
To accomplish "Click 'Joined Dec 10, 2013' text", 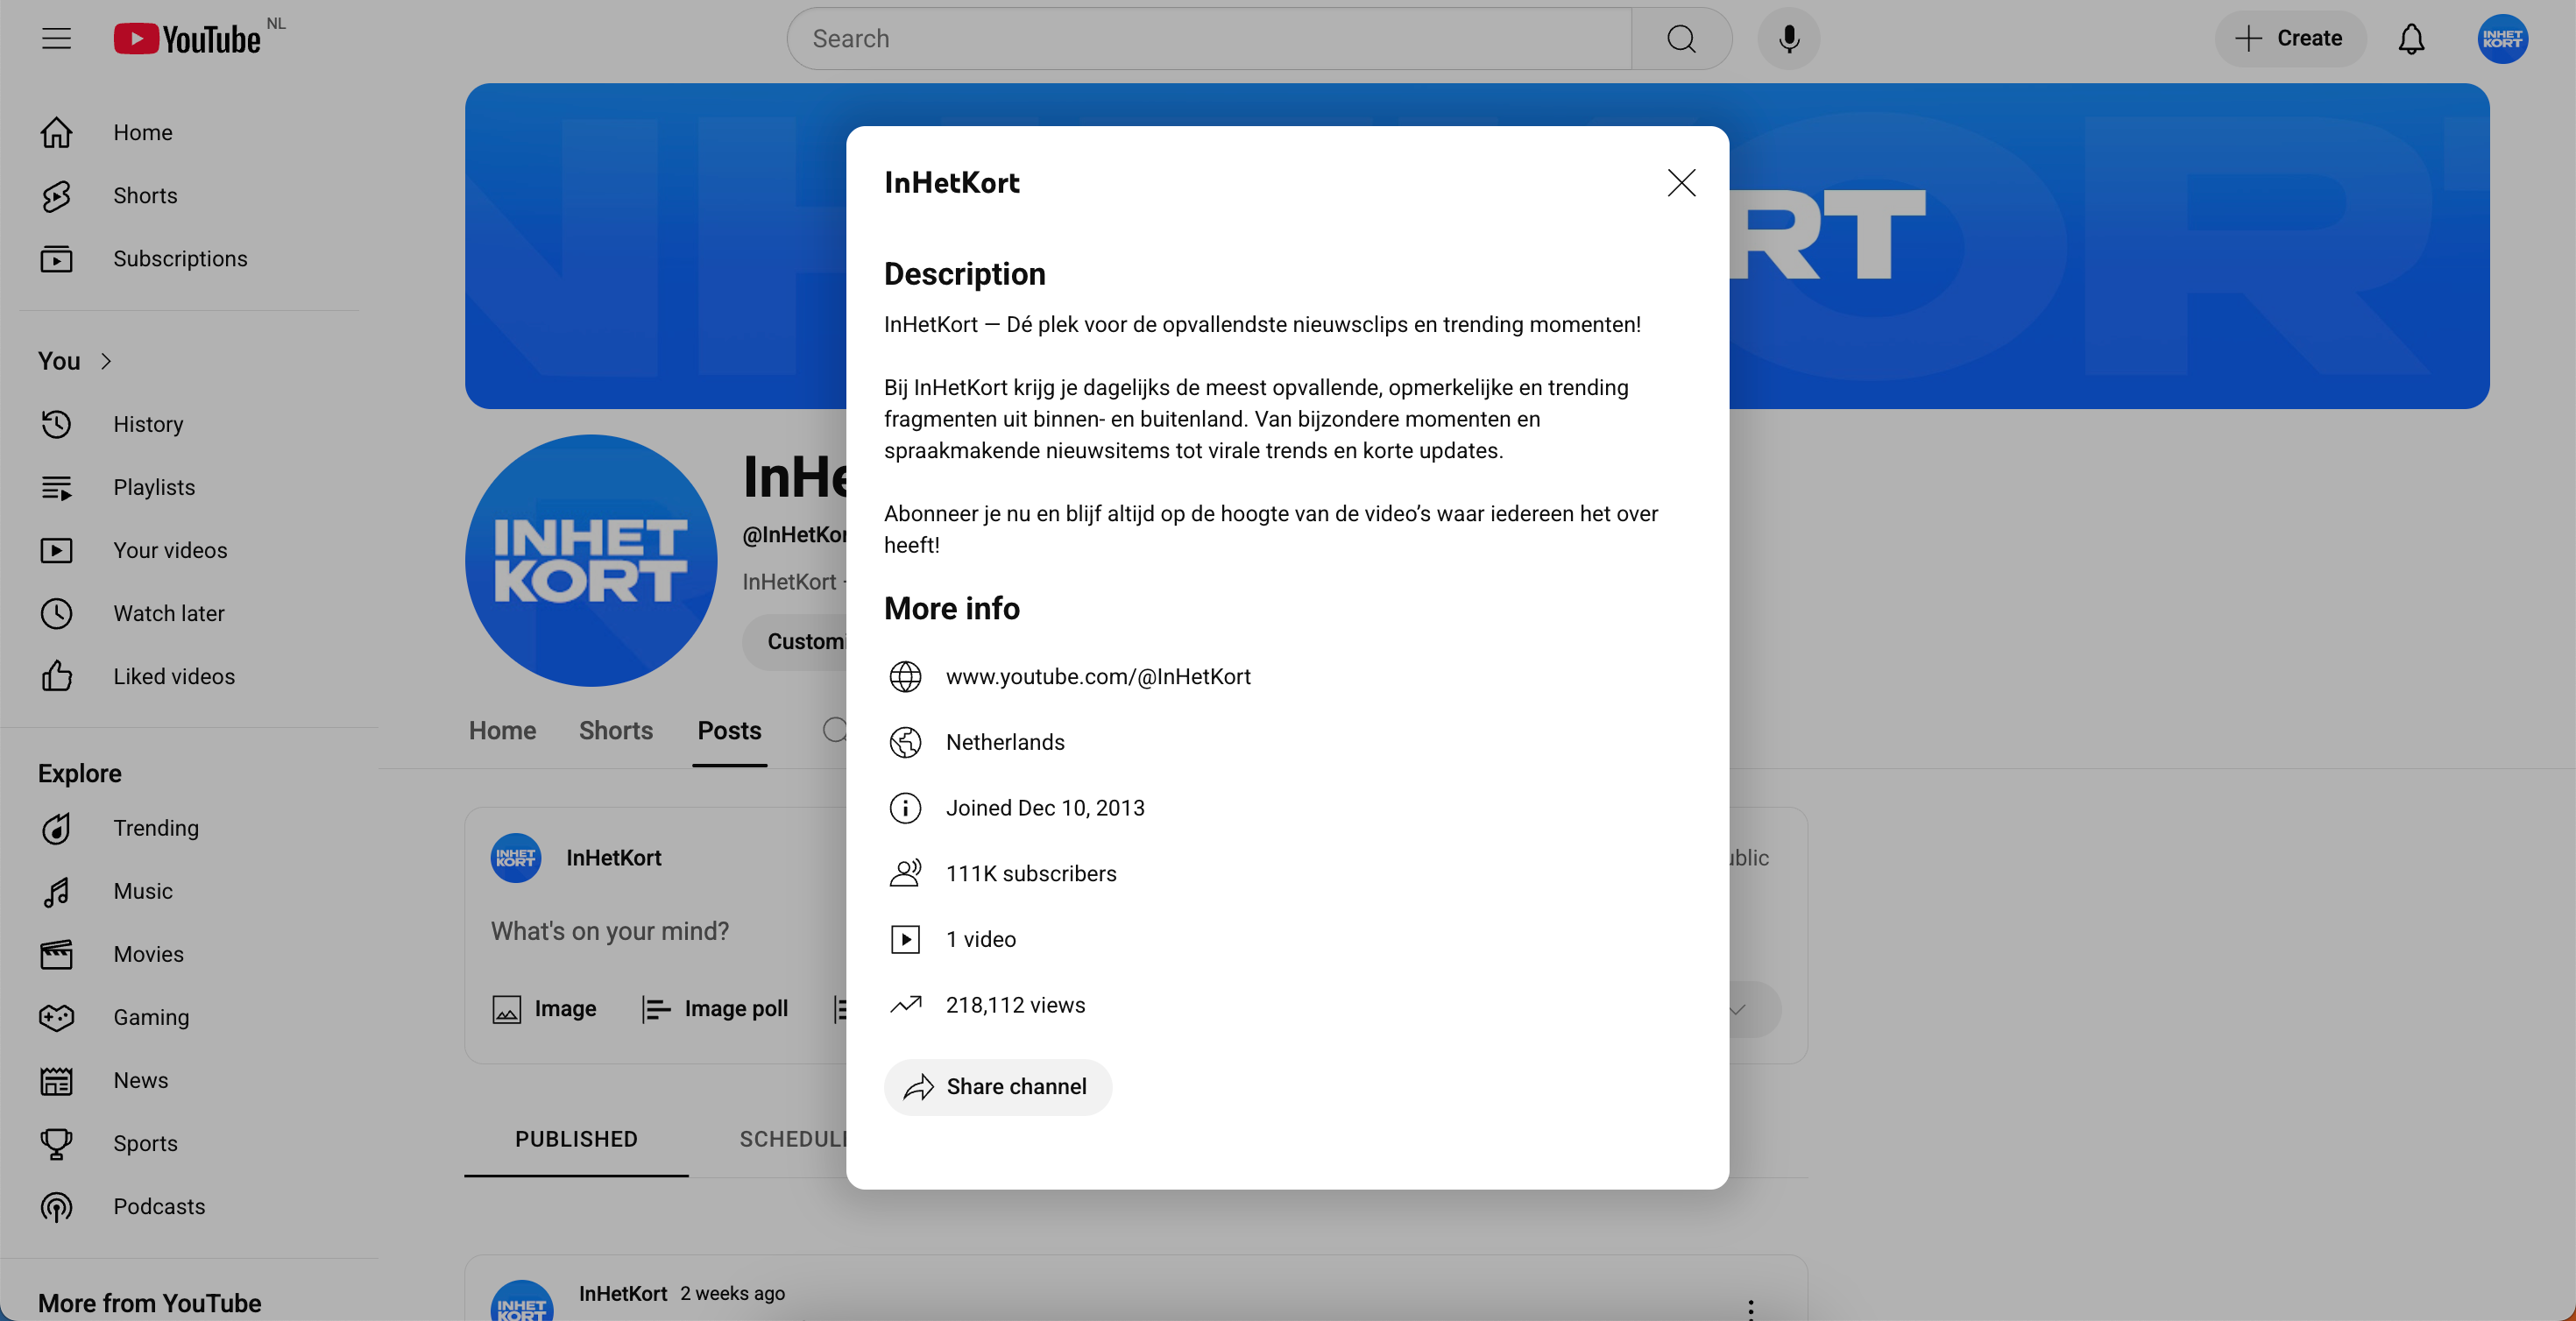I will 1045,808.
